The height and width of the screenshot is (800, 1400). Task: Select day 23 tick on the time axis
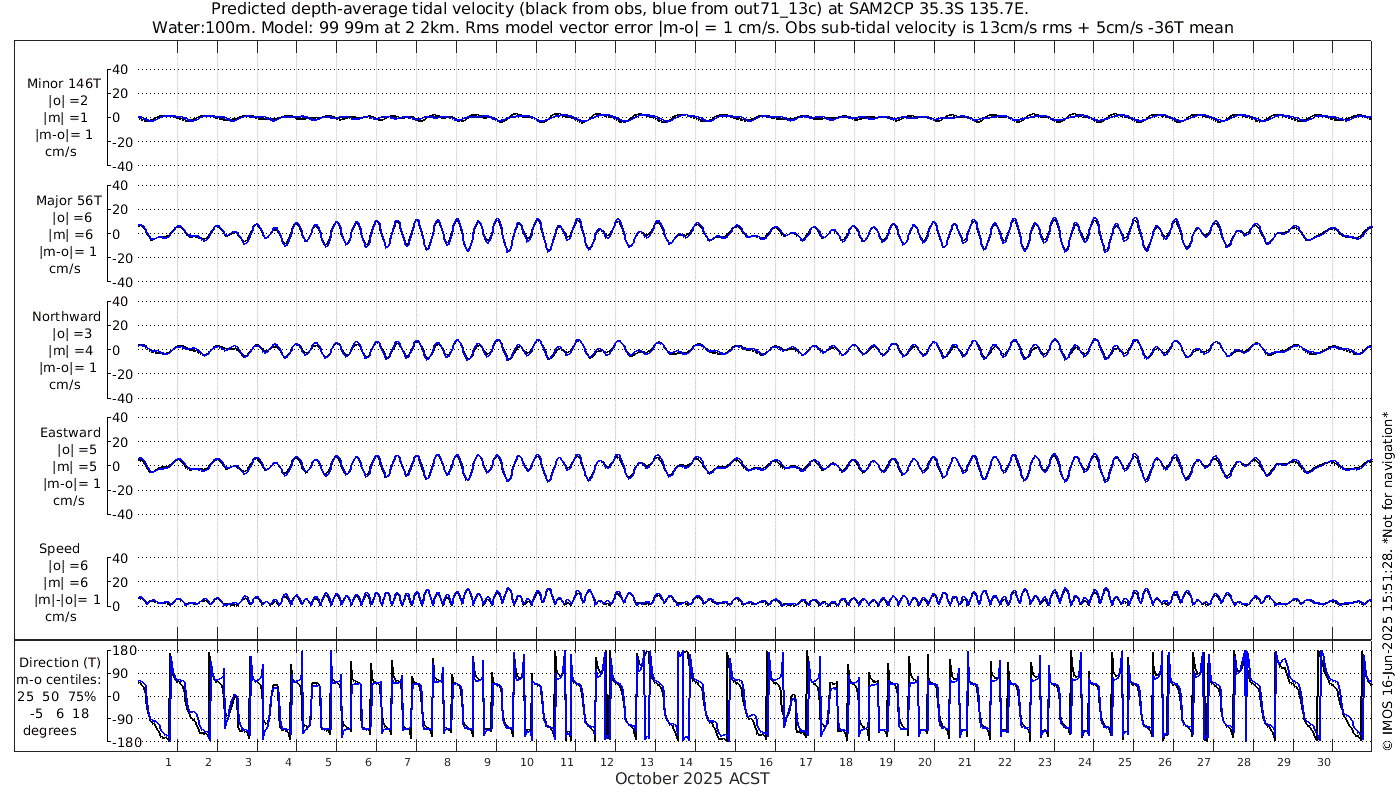click(1045, 762)
